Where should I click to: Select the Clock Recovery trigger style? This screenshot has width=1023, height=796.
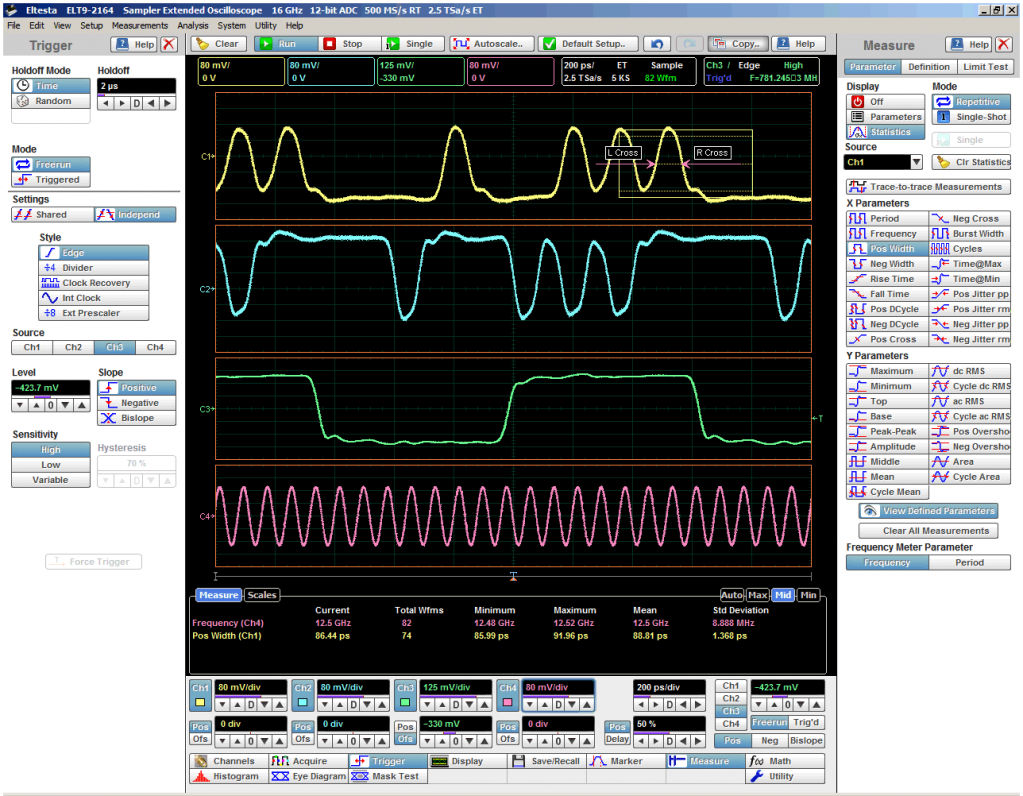pyautogui.click(x=94, y=283)
